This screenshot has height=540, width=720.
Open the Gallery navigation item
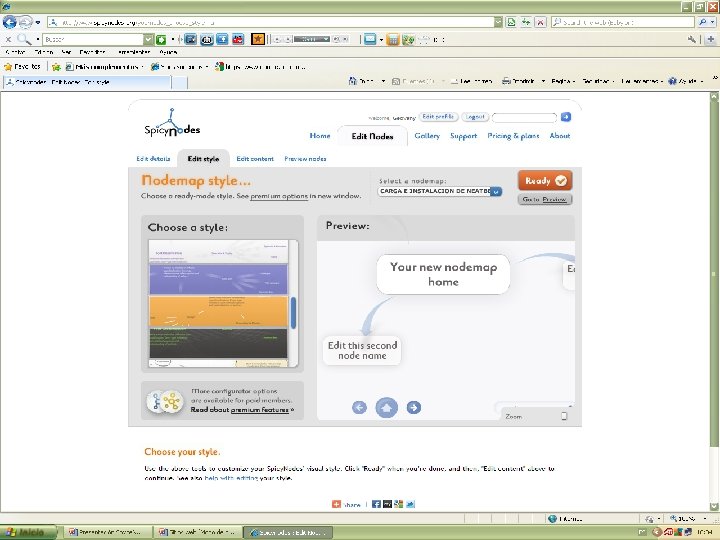(x=427, y=136)
